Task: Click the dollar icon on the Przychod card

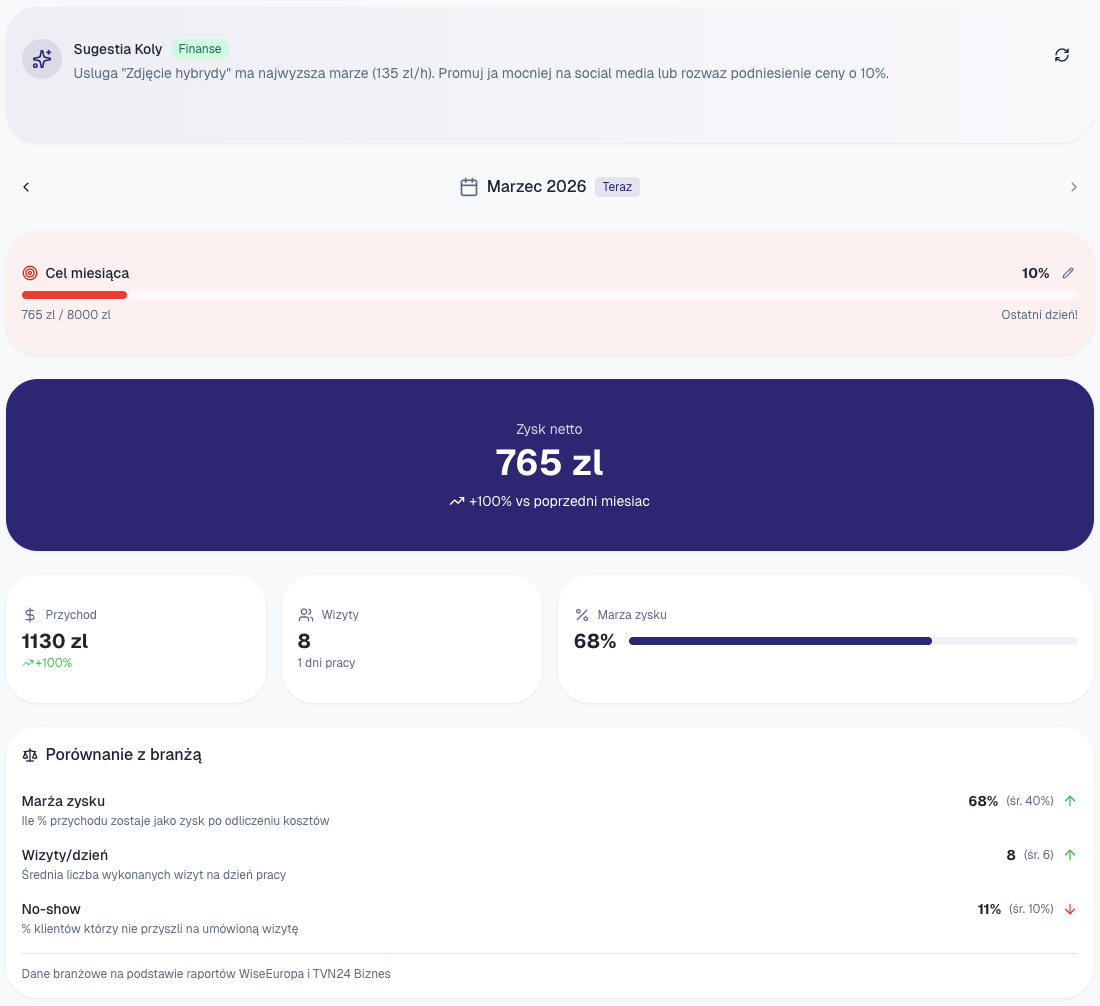Action: [x=28, y=614]
